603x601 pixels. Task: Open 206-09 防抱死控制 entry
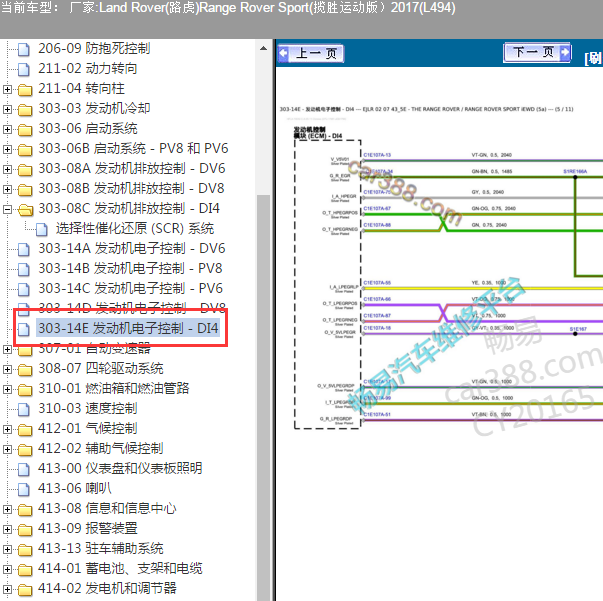(94, 48)
